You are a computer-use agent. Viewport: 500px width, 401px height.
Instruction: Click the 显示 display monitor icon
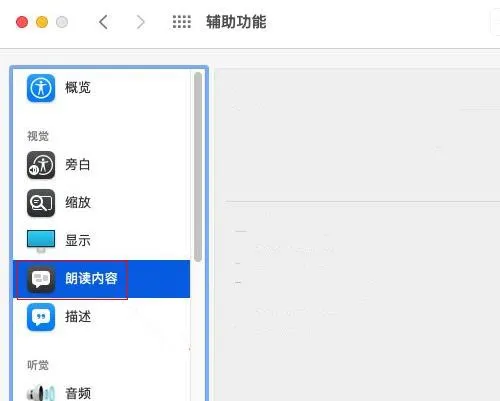coord(41,241)
